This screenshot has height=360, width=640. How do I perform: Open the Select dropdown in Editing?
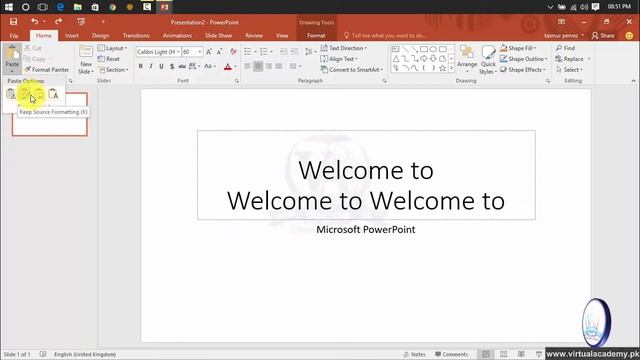click(x=569, y=70)
